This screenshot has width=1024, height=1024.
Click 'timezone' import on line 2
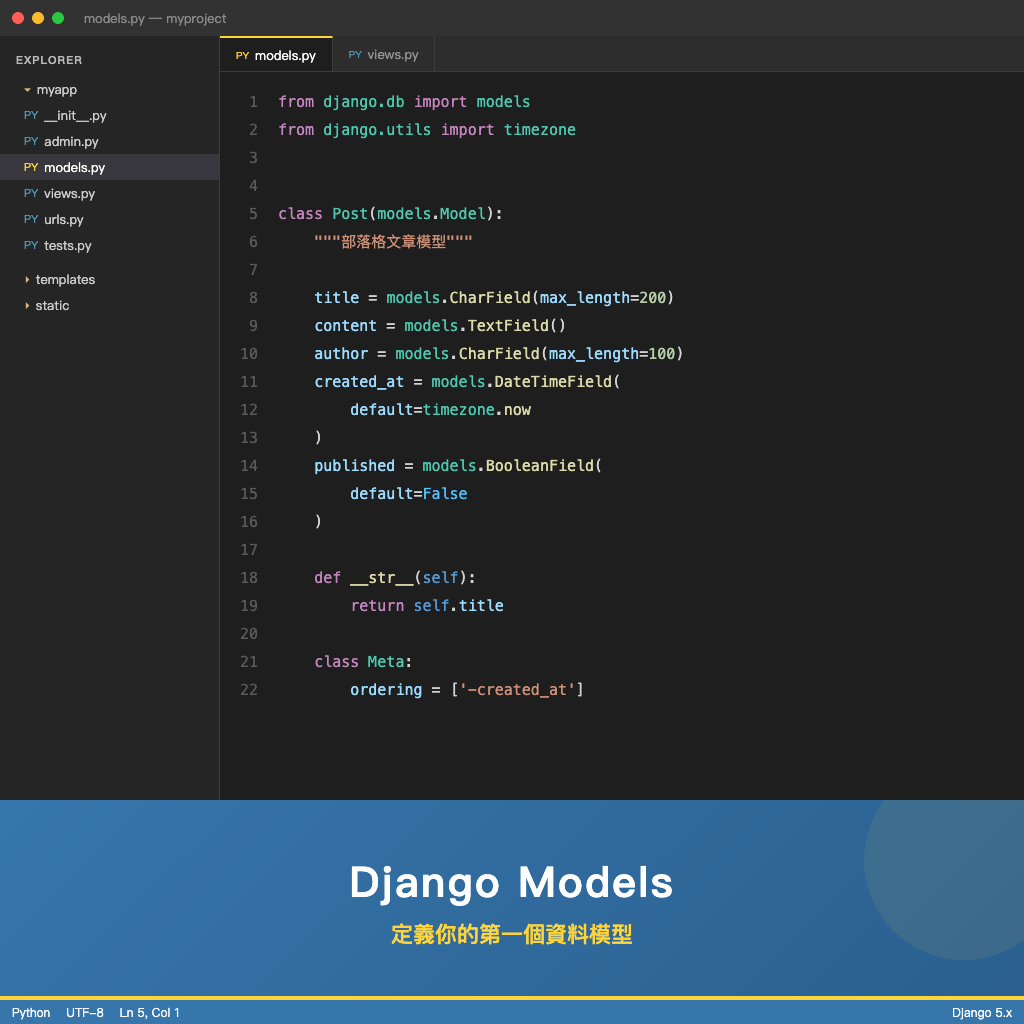540,130
